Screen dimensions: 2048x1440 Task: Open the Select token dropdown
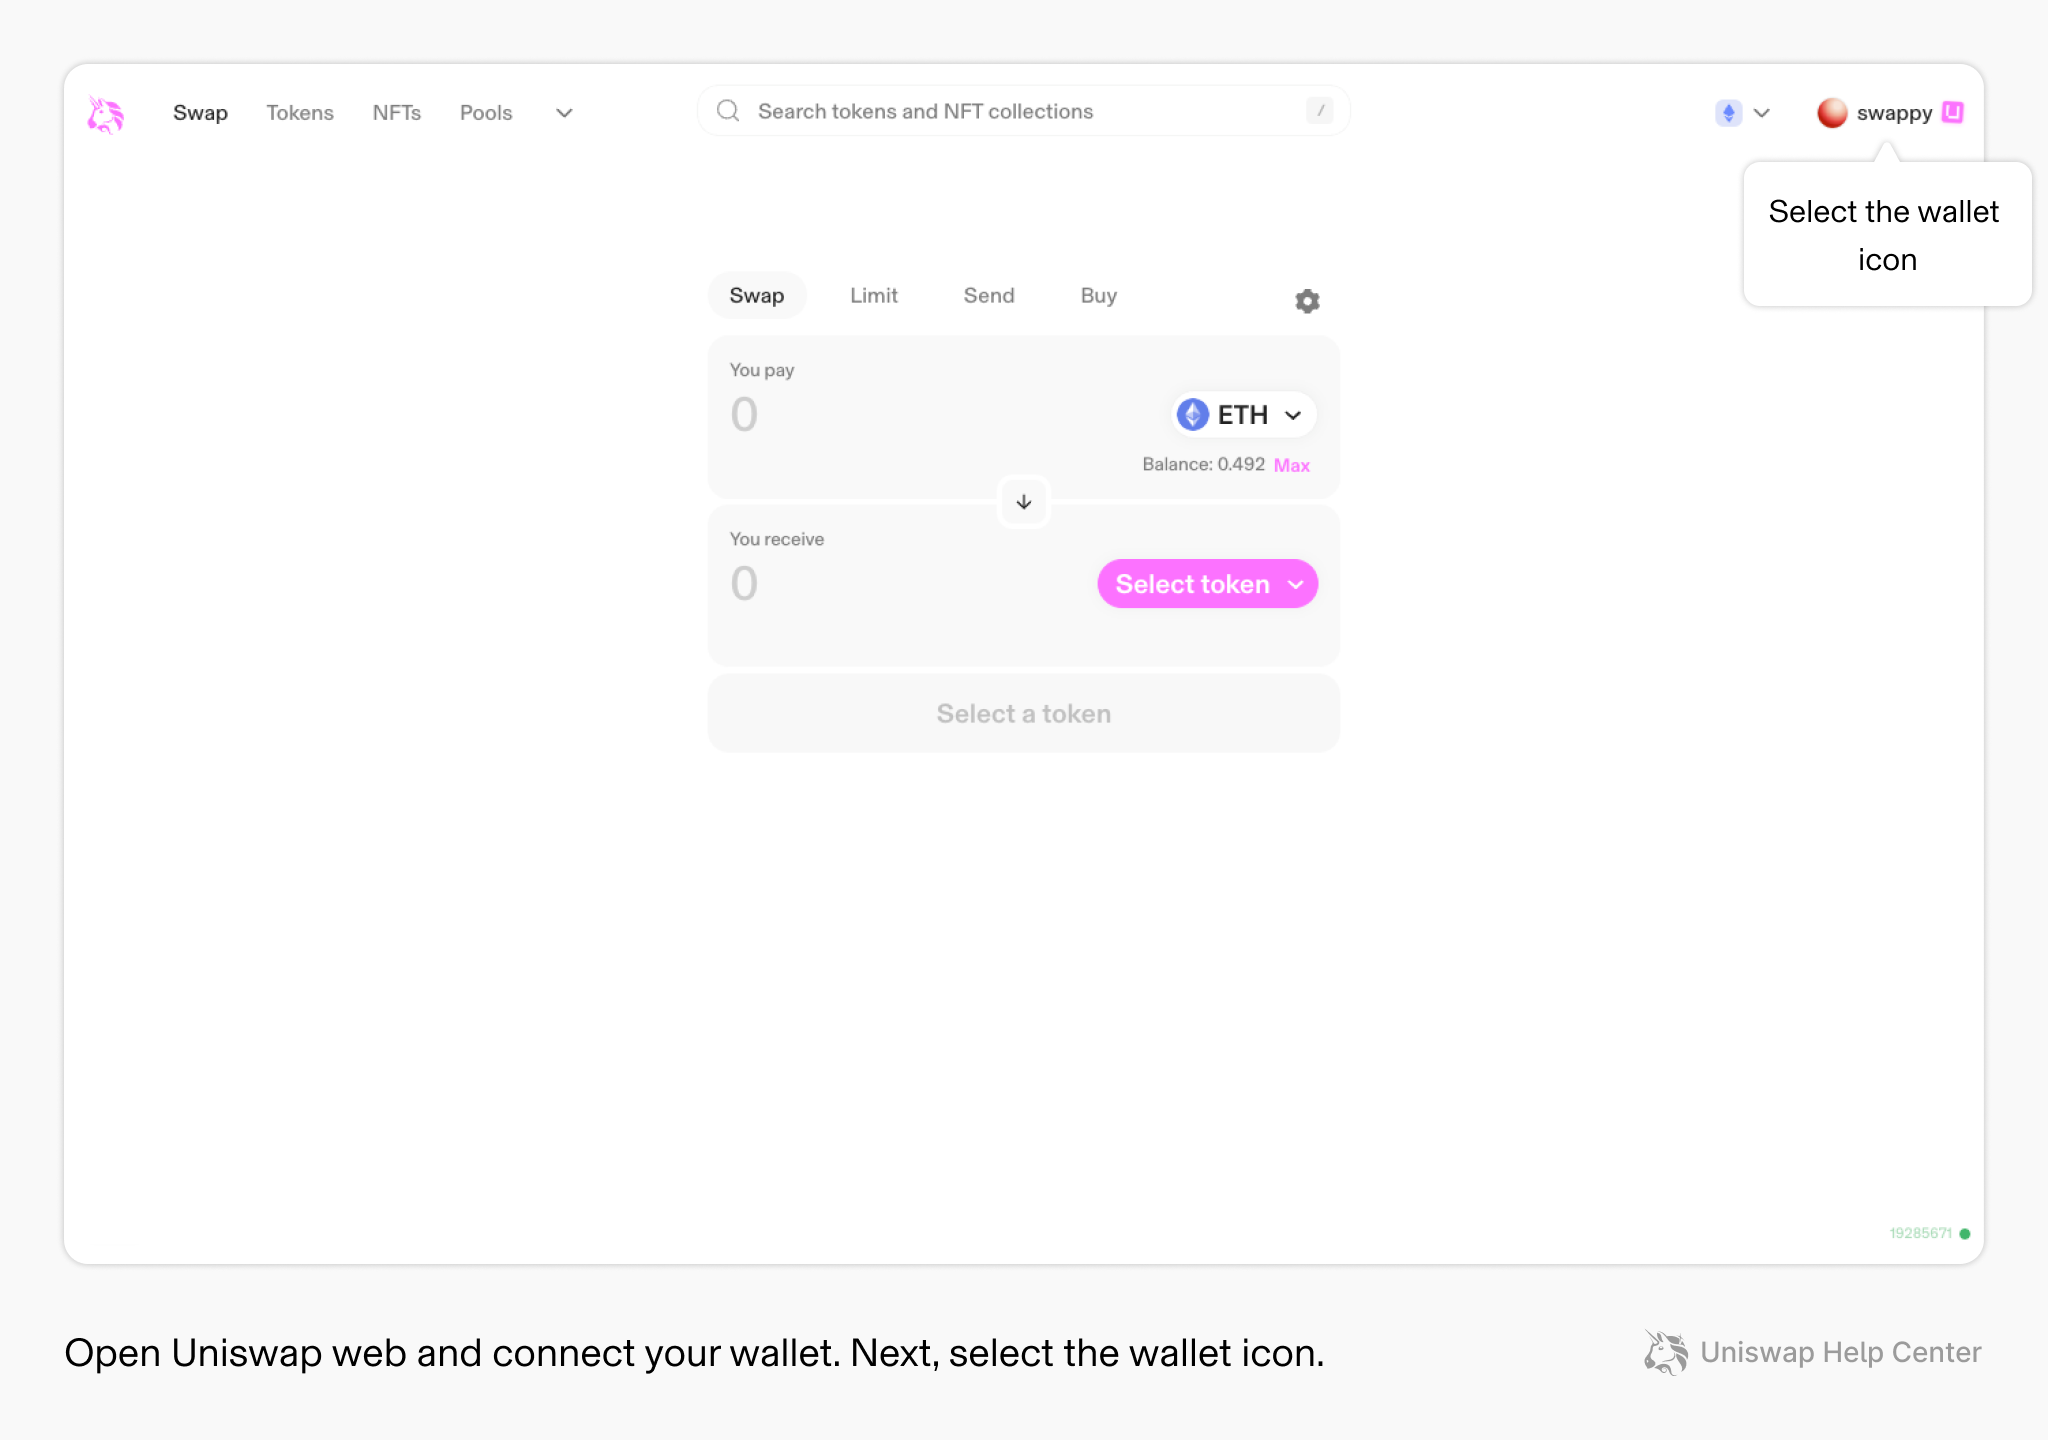click(1207, 584)
